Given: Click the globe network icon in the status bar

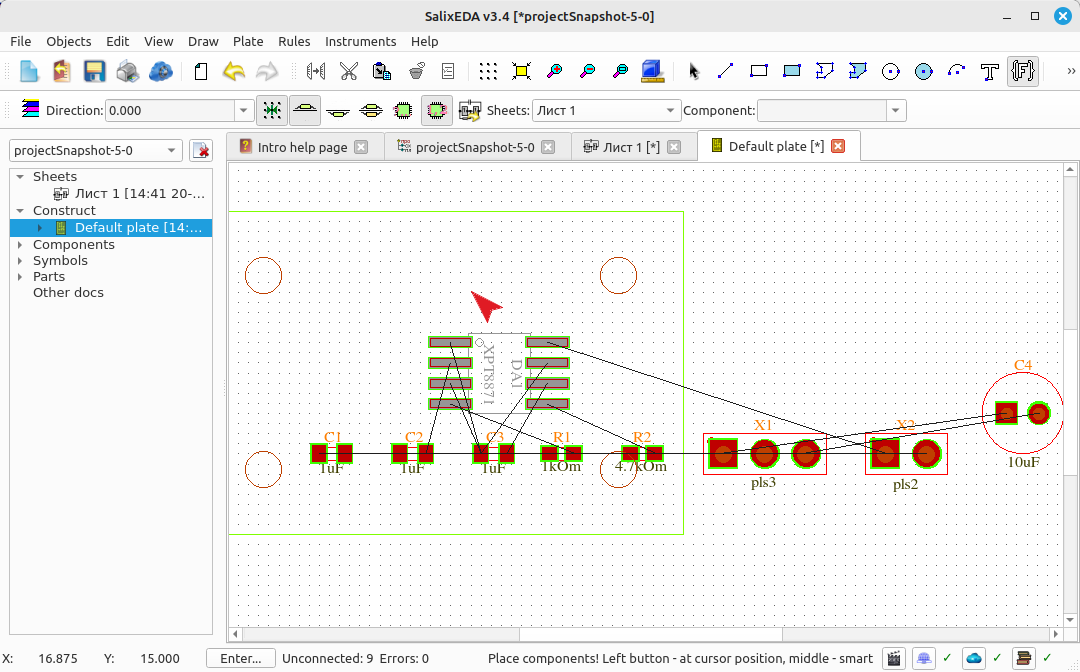Looking at the screenshot, I should click(x=924, y=658).
